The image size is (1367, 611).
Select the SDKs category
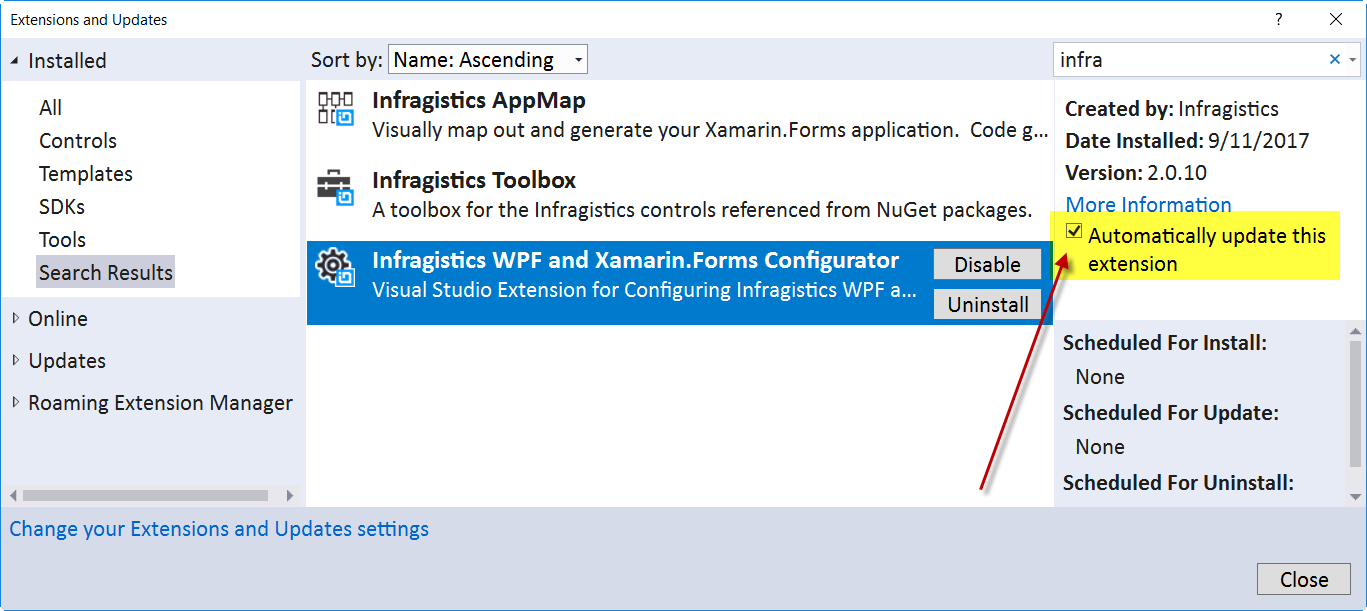[62, 207]
